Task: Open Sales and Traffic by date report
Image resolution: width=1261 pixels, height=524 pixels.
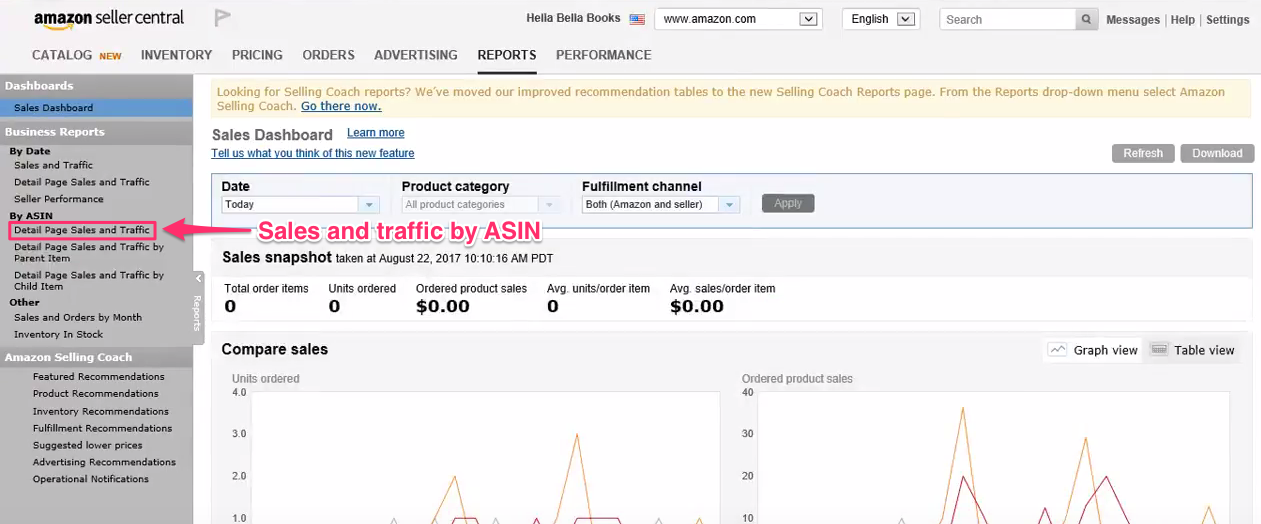Action: (53, 165)
